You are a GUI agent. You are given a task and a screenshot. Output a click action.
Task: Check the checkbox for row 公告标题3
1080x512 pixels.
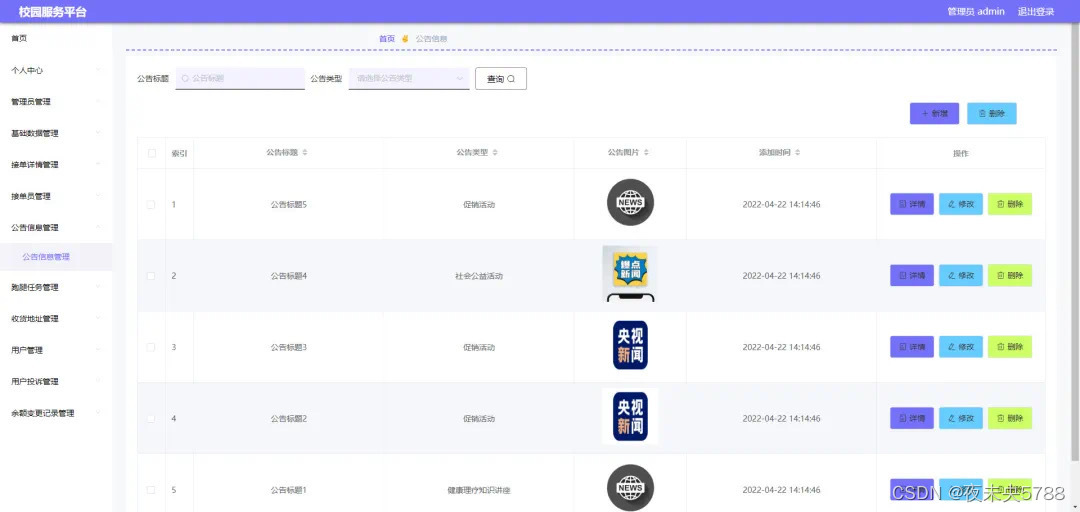151,347
